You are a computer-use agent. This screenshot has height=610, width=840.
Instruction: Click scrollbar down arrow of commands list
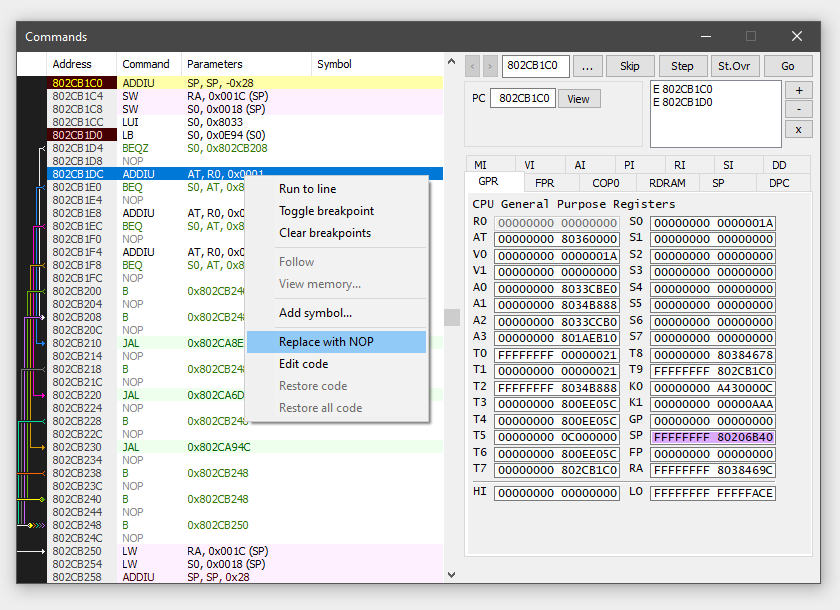tap(451, 575)
